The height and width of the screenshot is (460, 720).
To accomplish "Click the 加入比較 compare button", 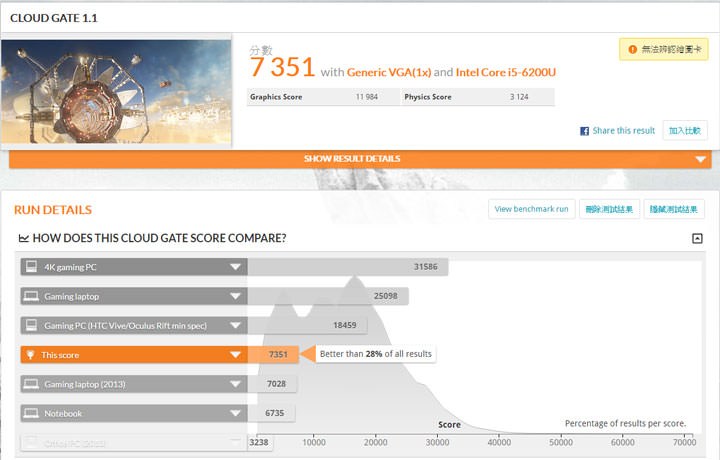I will pyautogui.click(x=685, y=131).
